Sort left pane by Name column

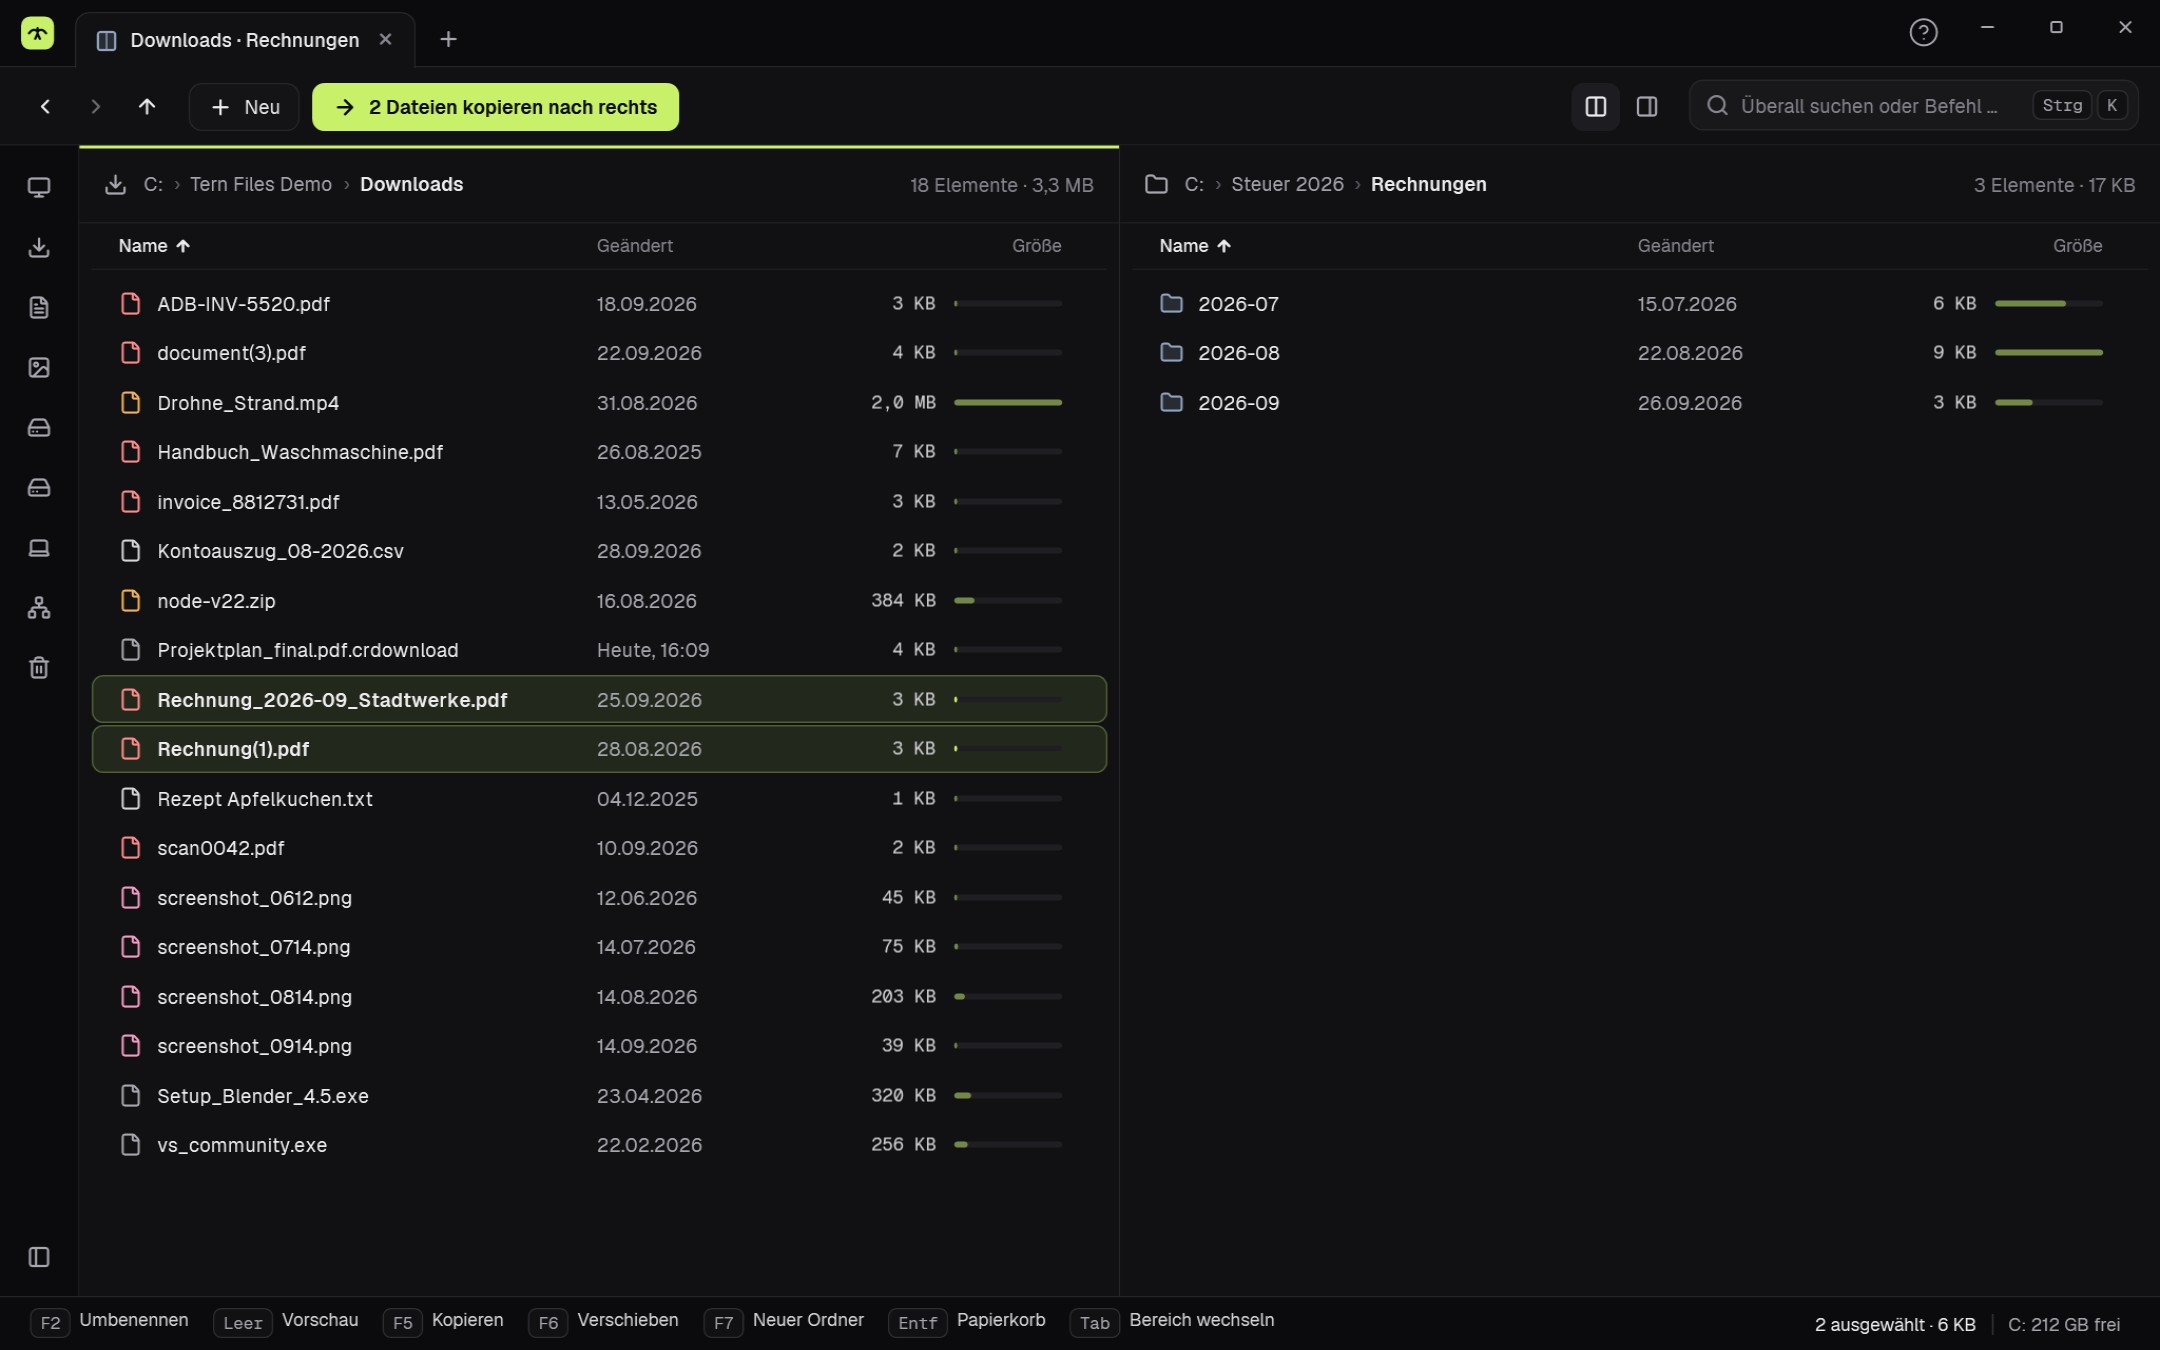154,245
